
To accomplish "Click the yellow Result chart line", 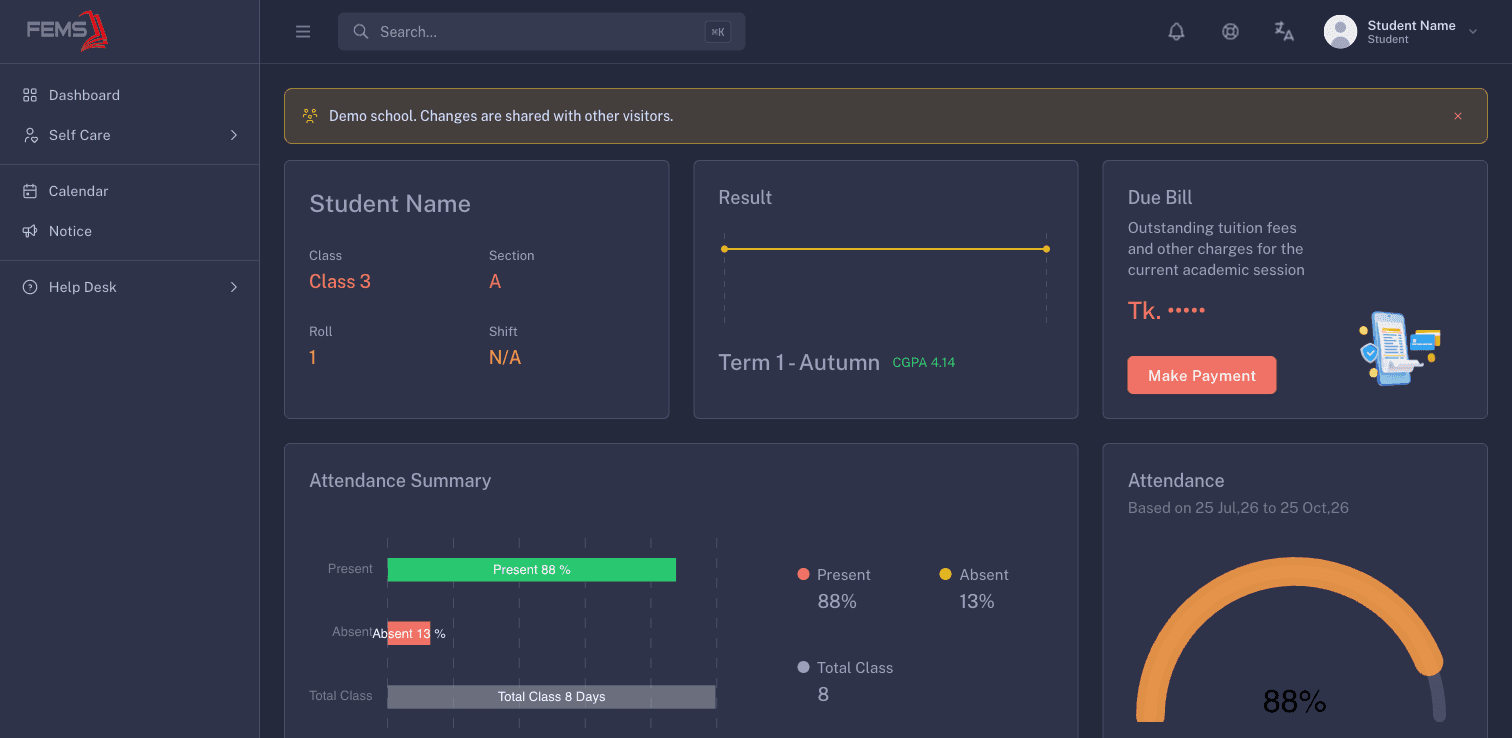I will point(885,249).
